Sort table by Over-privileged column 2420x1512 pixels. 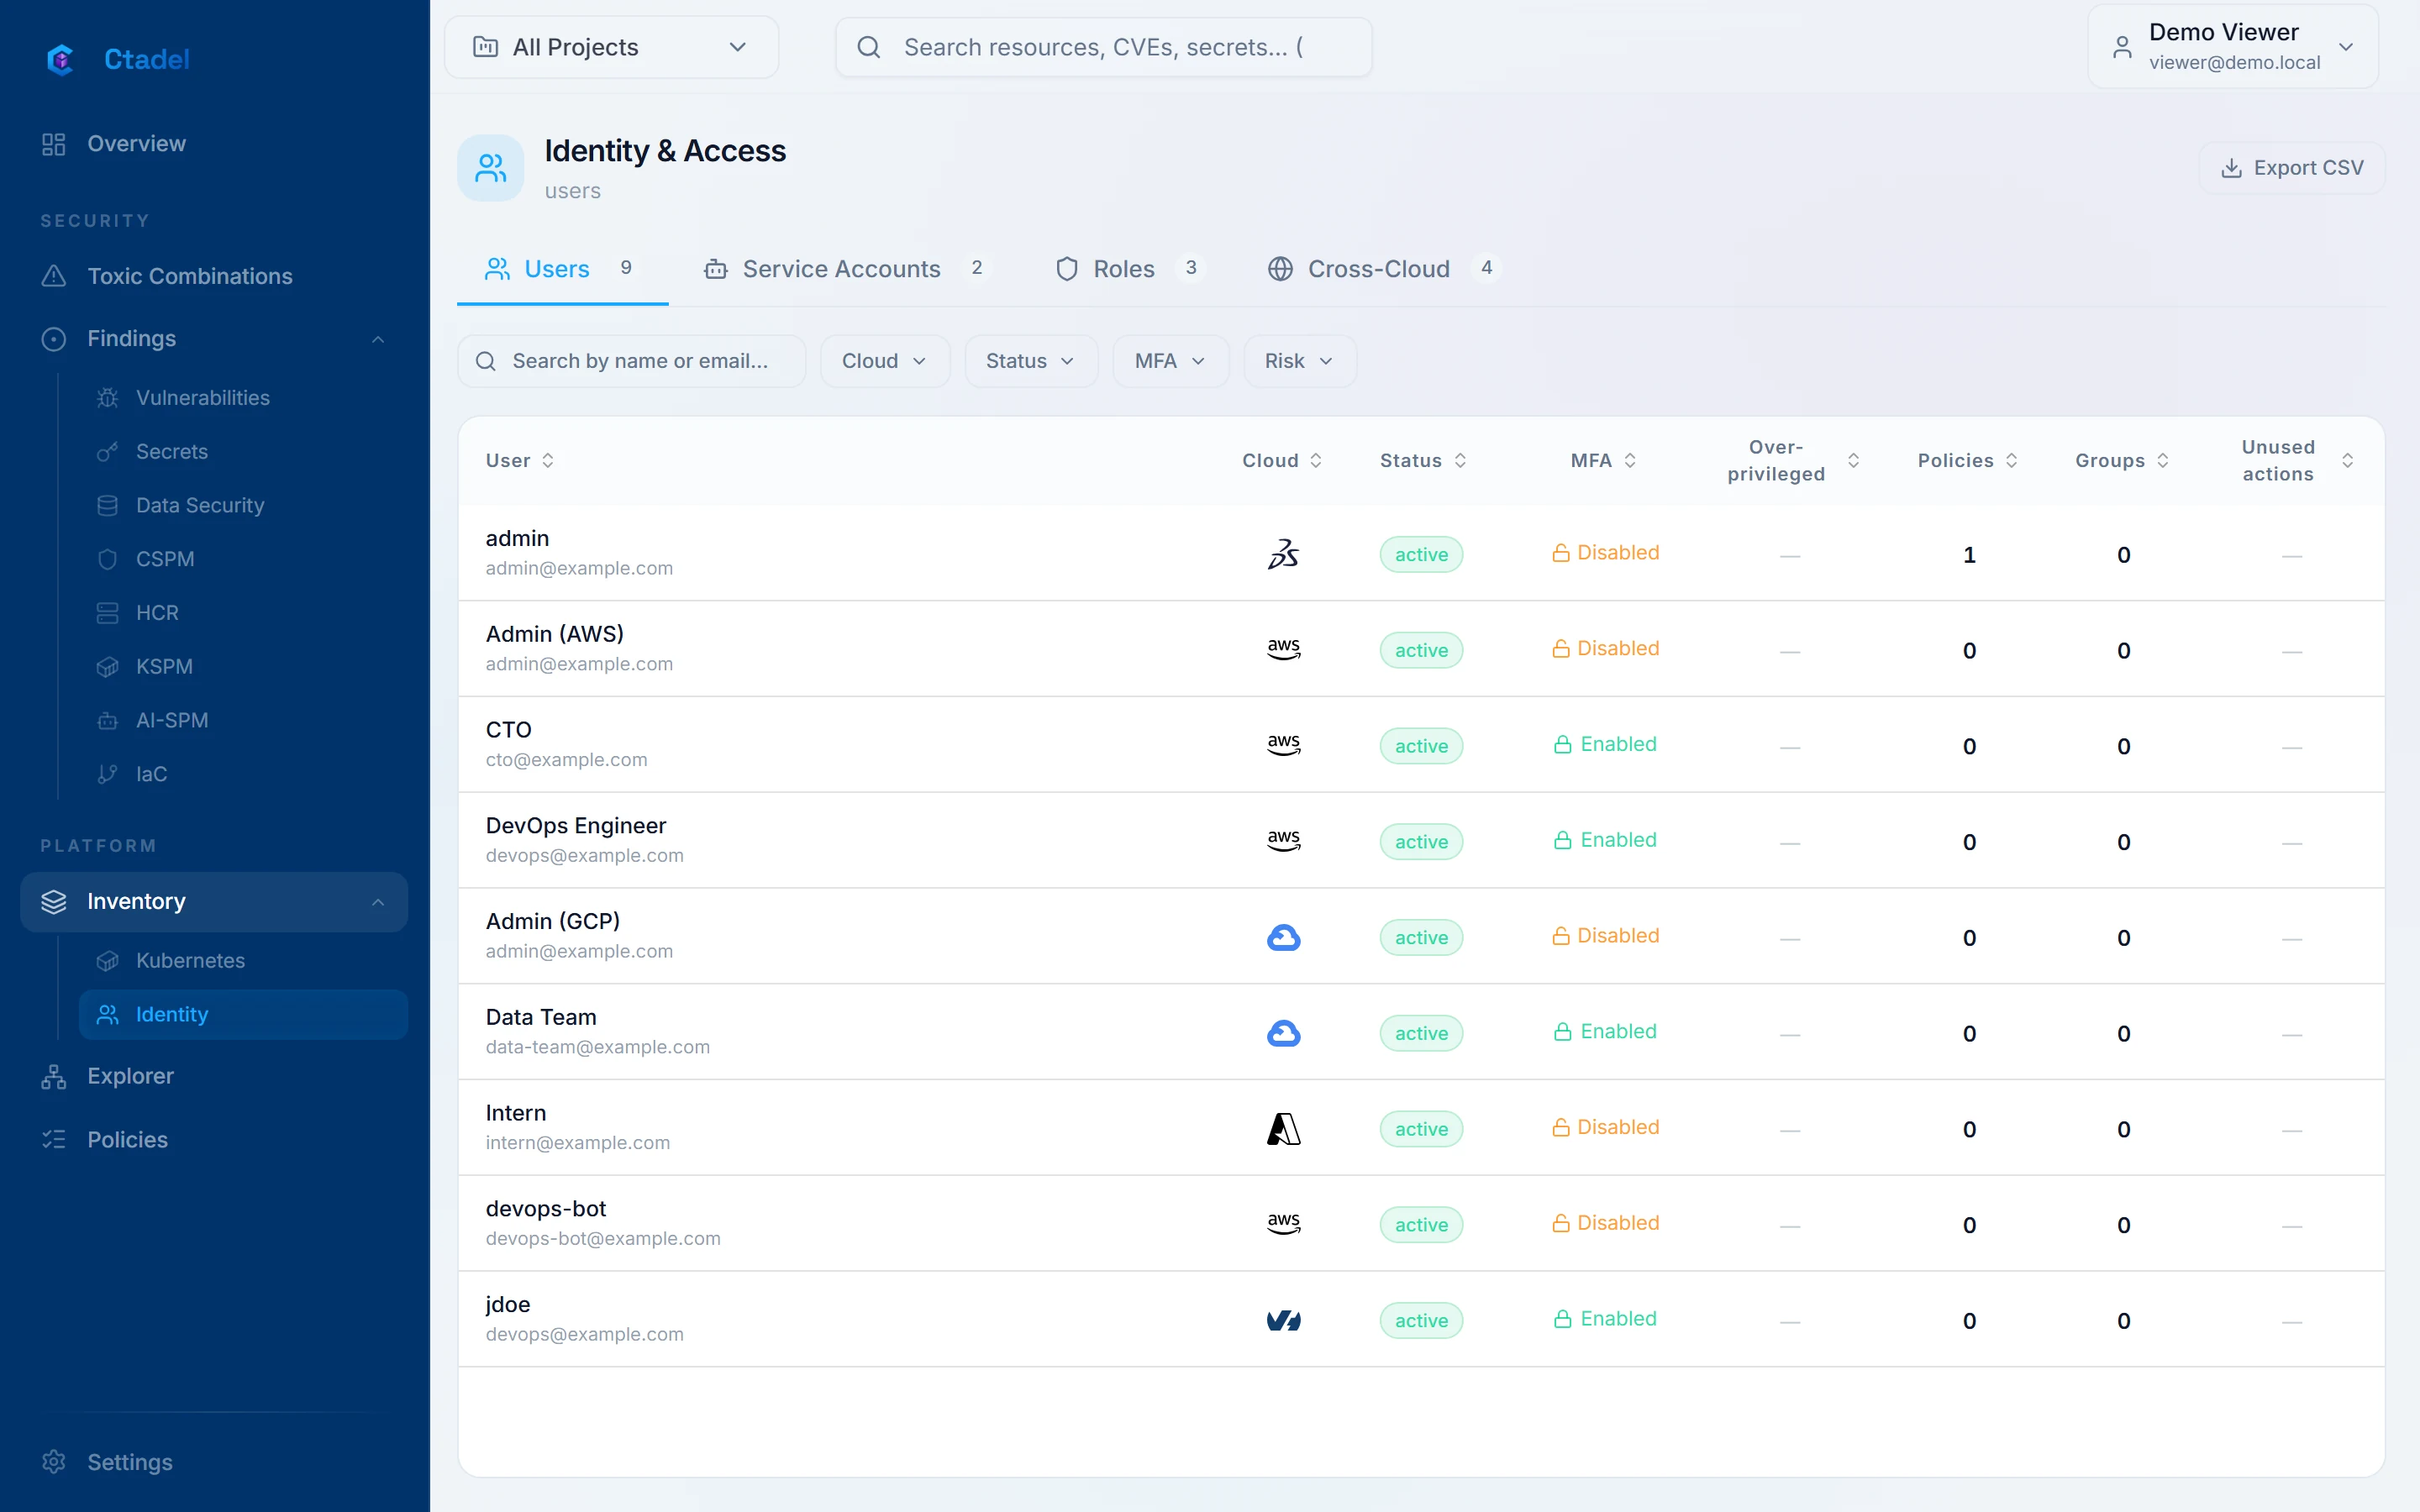(x=1792, y=461)
